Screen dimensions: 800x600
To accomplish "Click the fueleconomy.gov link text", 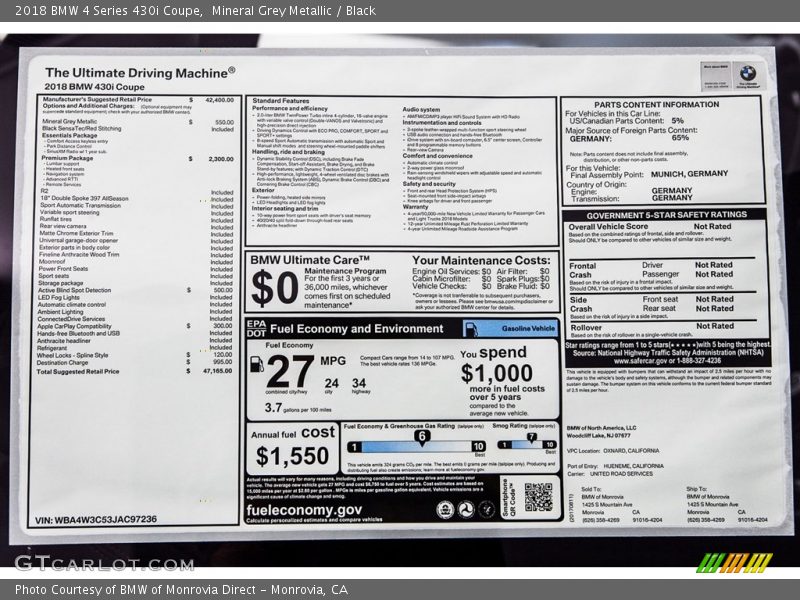I will click(304, 510).
